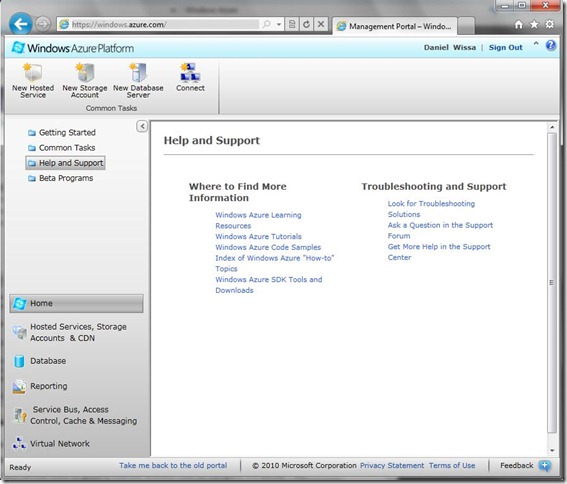Create a New Hosted Service

[x=33, y=81]
